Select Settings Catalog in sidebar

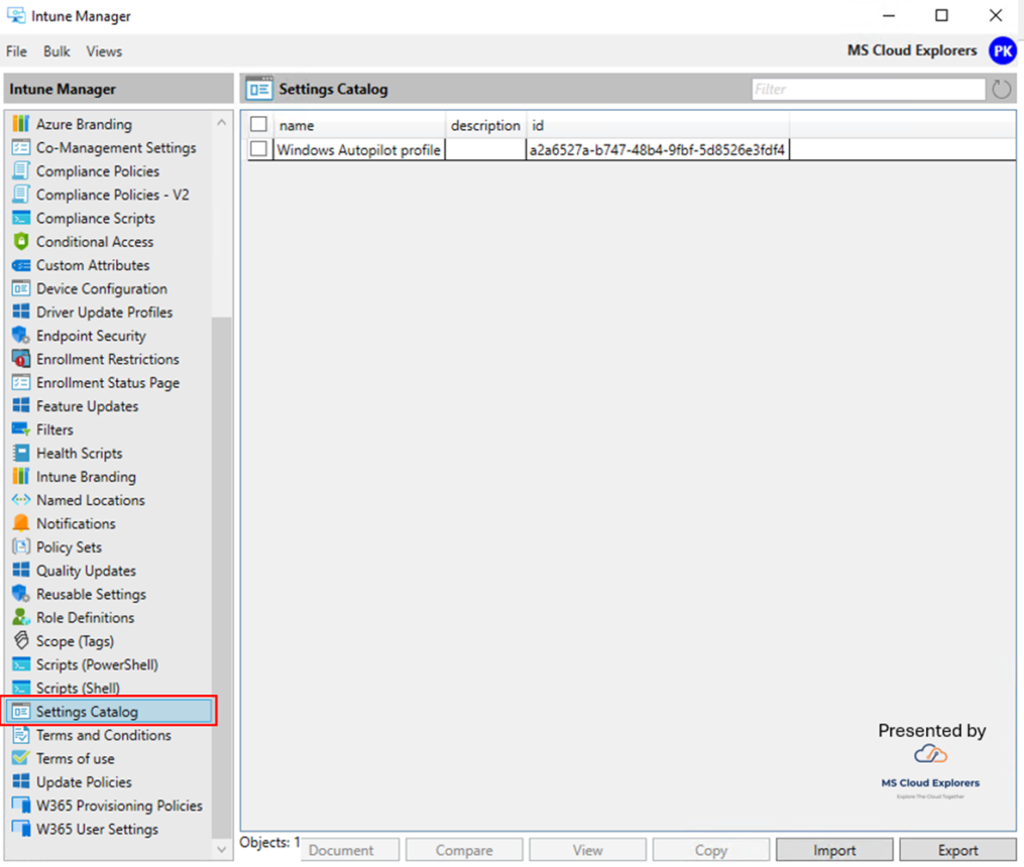pyautogui.click(x=109, y=711)
